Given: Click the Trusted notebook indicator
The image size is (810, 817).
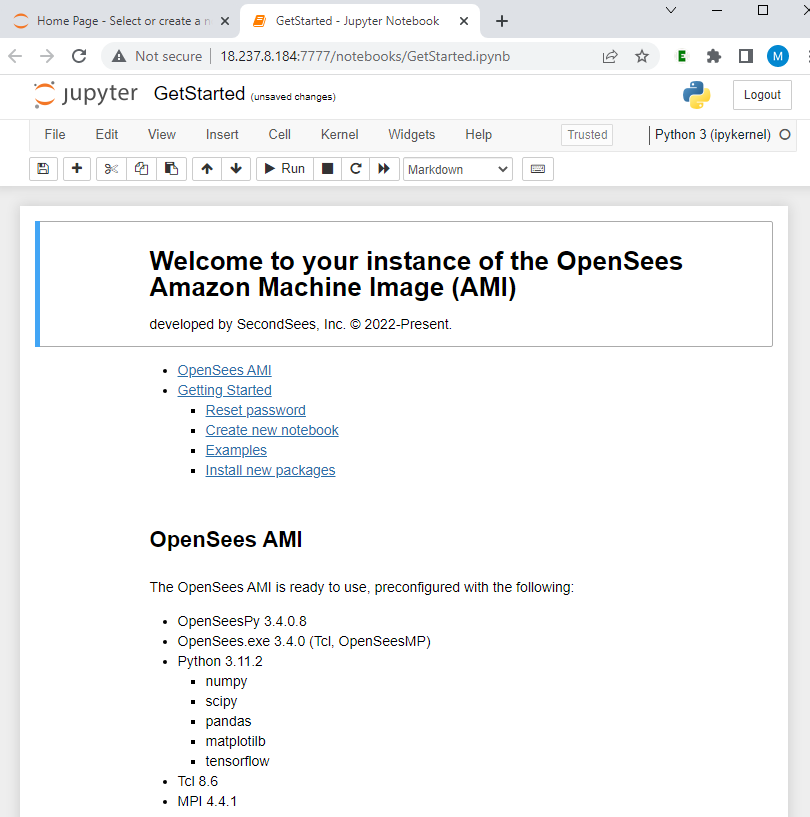Looking at the screenshot, I should point(587,134).
